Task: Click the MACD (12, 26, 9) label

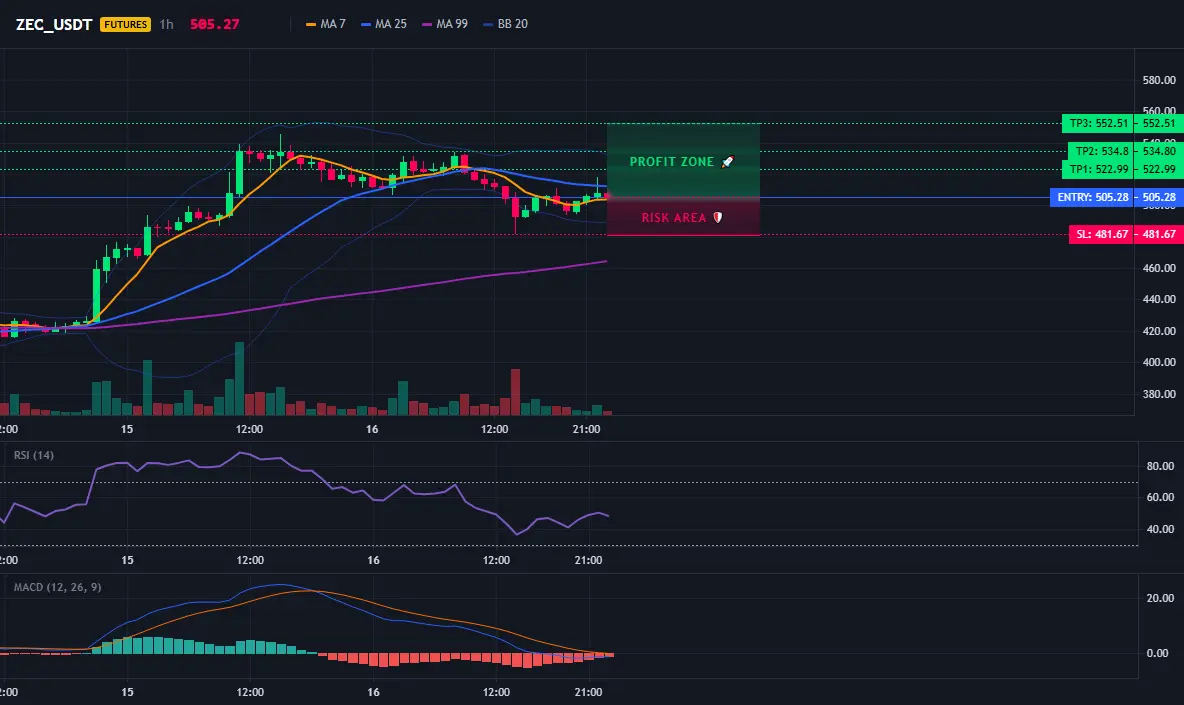Action: pos(57,587)
